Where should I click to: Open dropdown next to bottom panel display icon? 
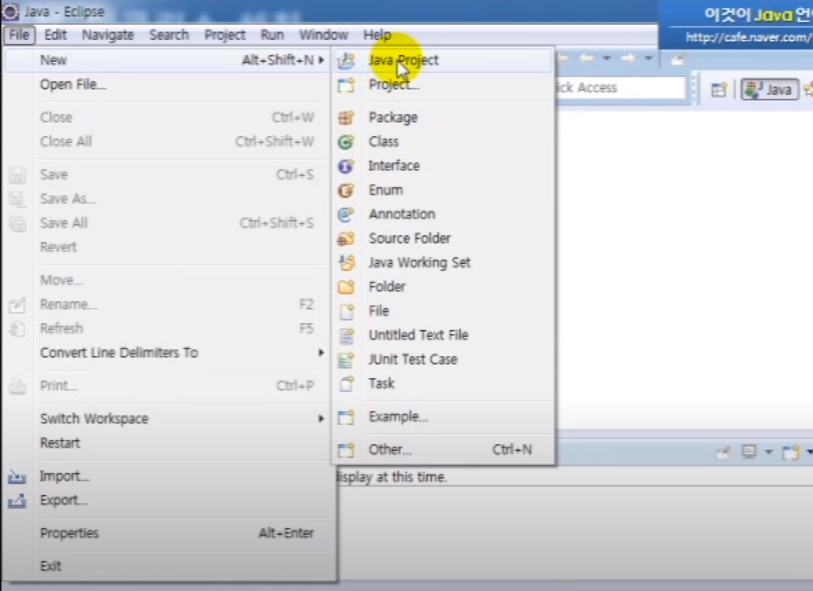pyautogui.click(x=769, y=452)
